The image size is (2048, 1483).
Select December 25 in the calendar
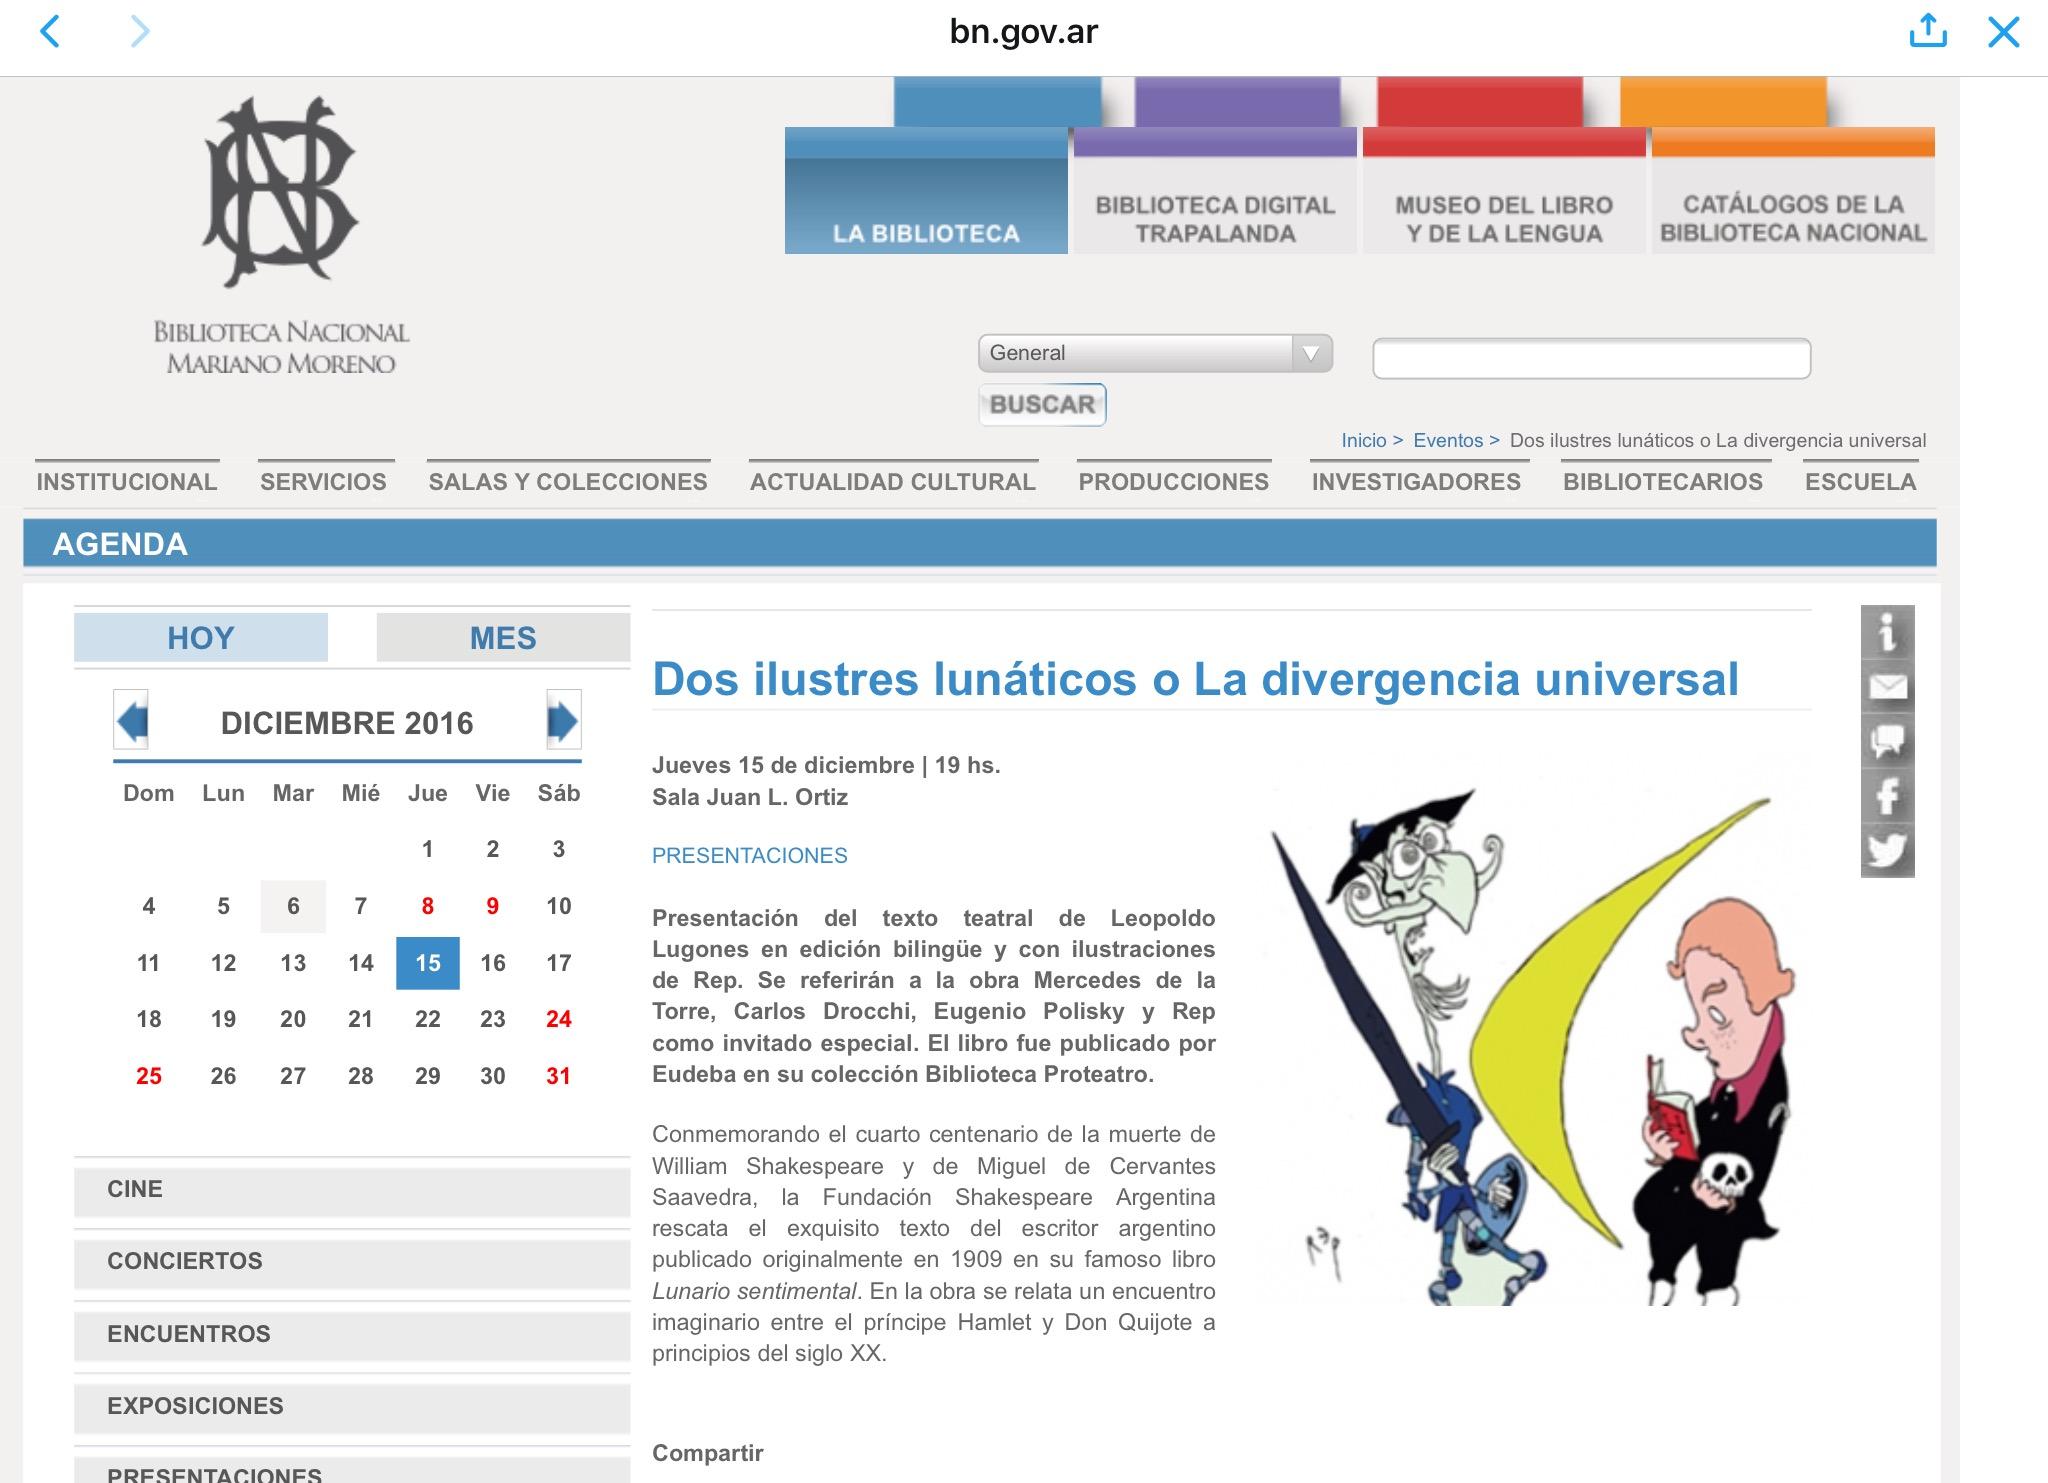tap(149, 1076)
